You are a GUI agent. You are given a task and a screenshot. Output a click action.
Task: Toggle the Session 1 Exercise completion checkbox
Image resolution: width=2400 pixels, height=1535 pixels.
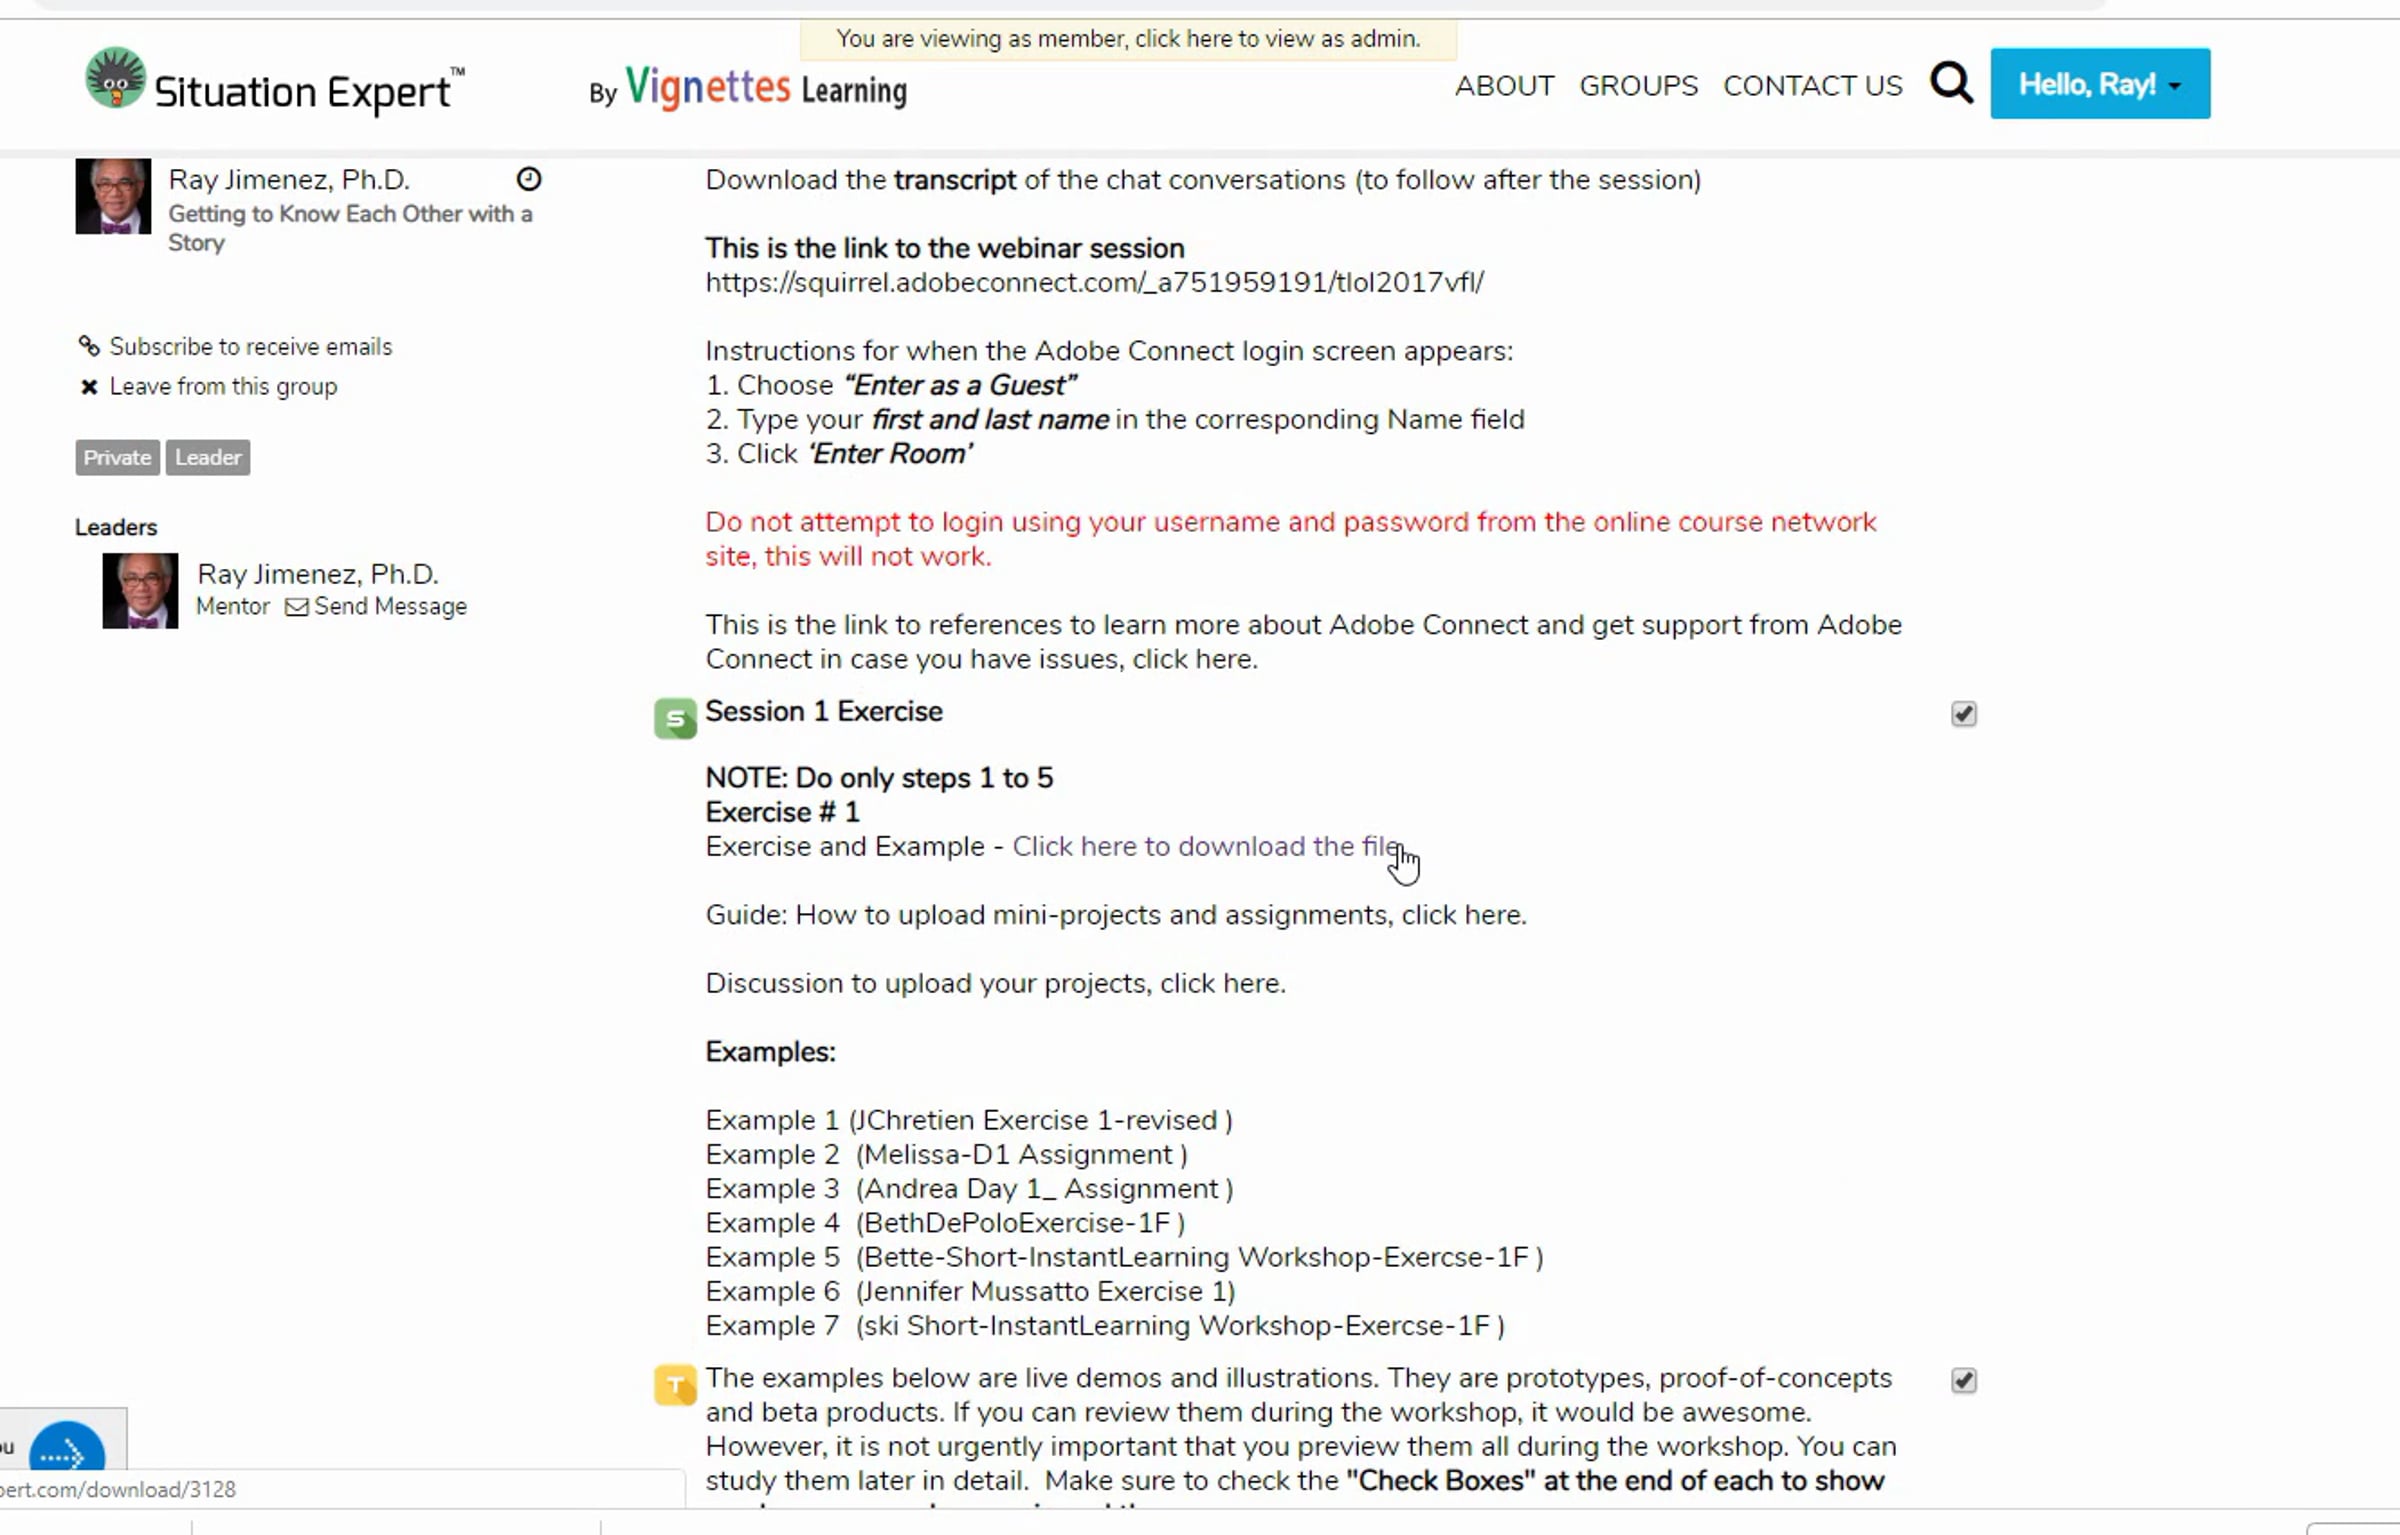[1963, 714]
